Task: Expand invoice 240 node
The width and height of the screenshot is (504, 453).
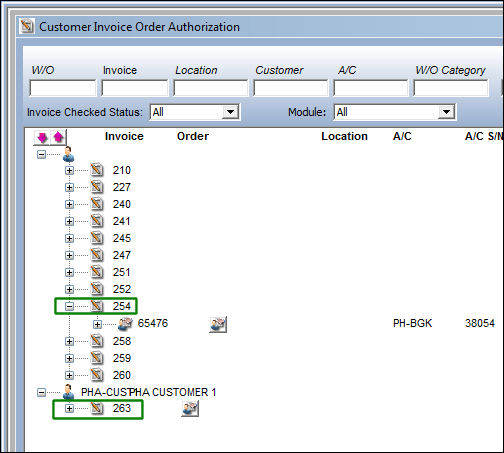Action: click(69, 204)
